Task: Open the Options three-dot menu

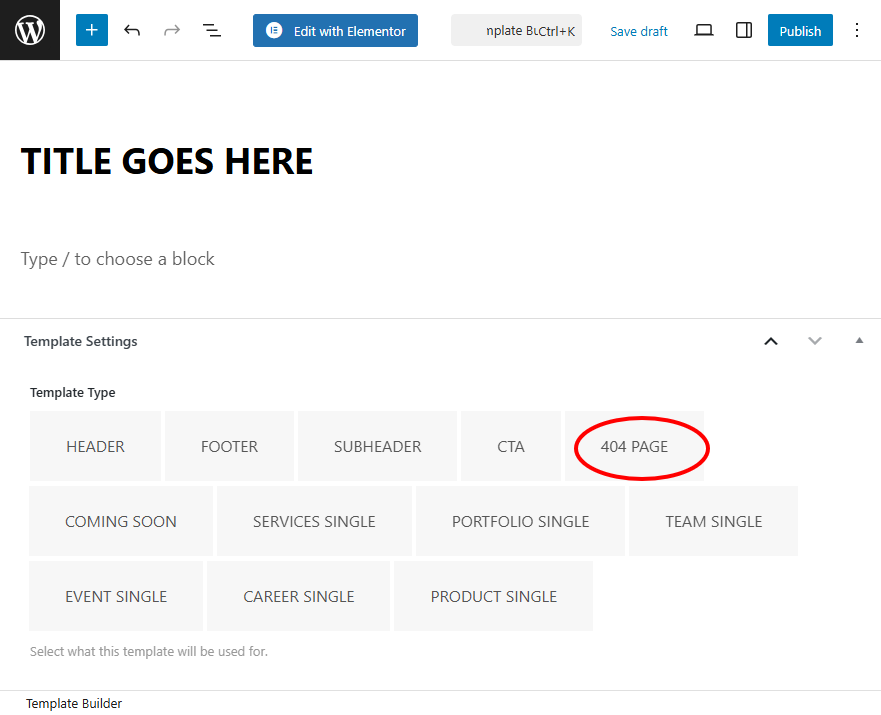Action: tap(856, 30)
